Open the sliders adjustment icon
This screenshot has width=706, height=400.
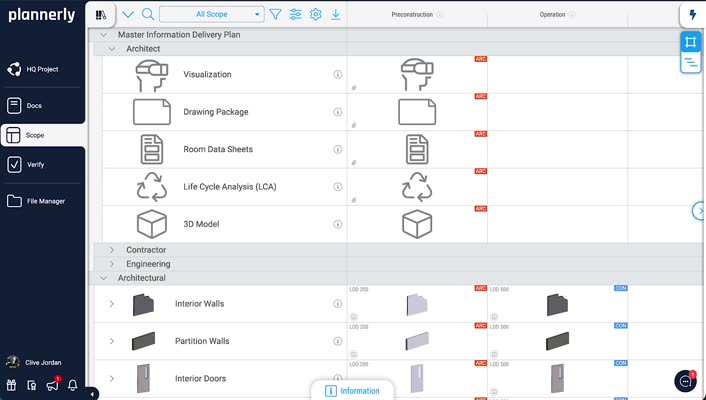click(295, 14)
